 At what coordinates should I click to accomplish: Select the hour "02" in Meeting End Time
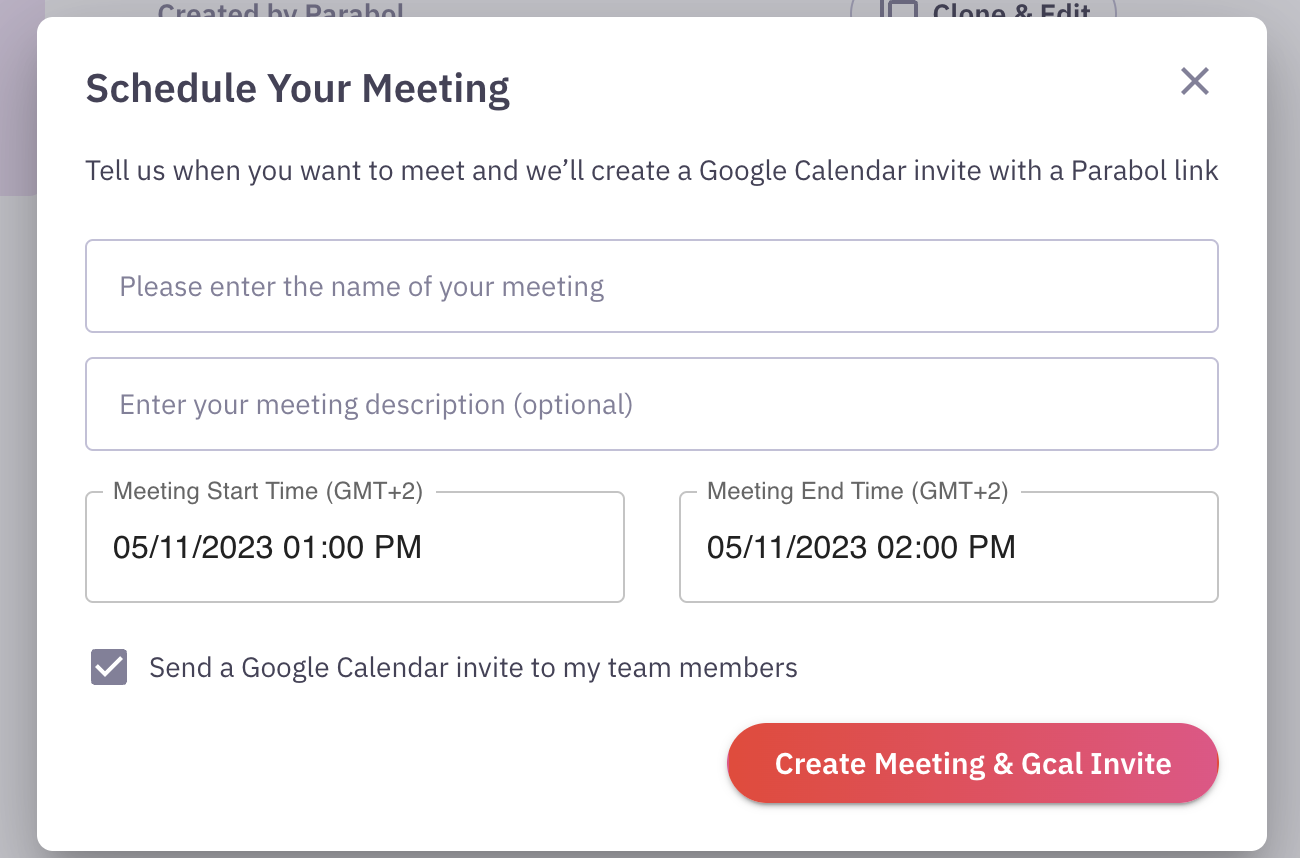895,547
